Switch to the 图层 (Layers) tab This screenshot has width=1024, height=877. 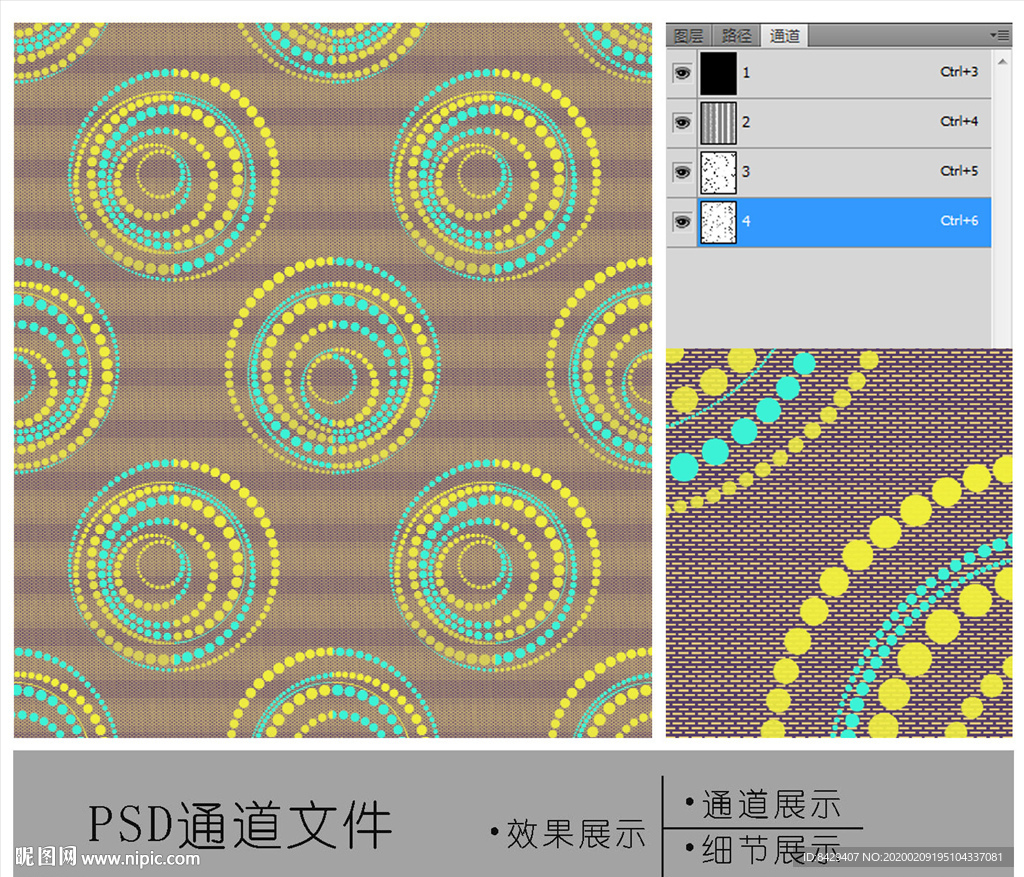[688, 35]
